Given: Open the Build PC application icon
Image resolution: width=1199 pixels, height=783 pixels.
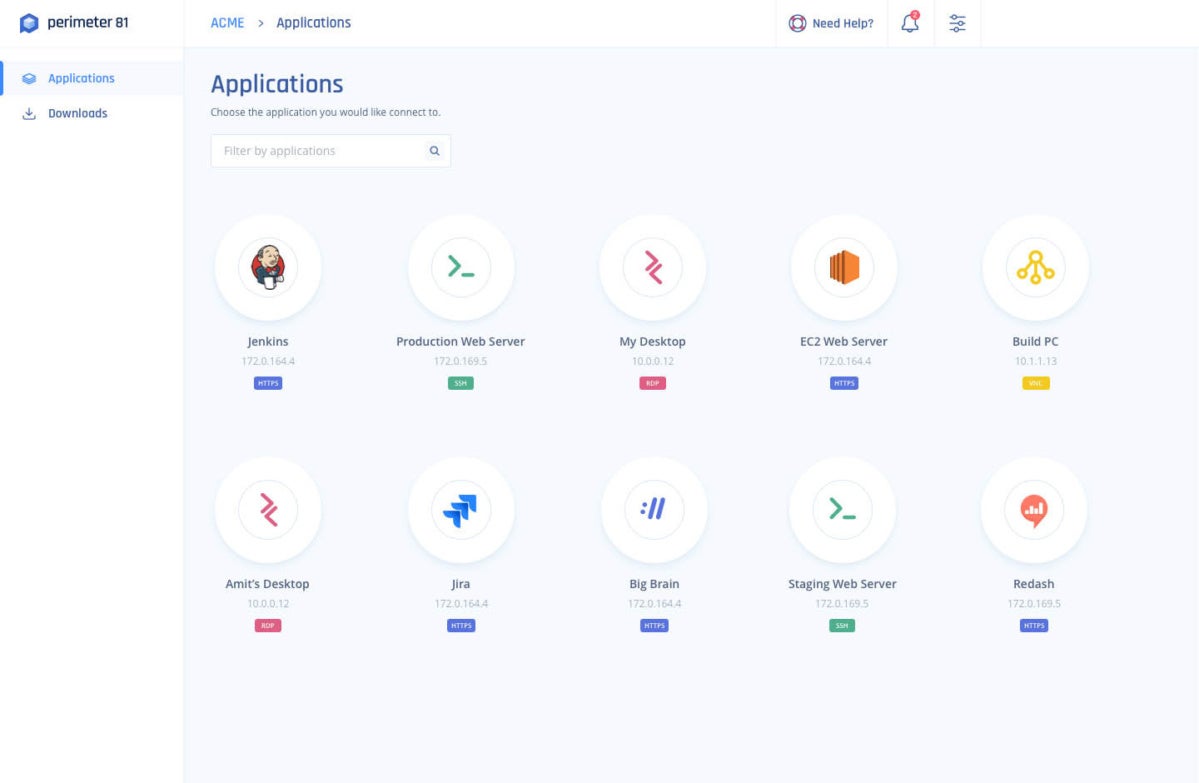Looking at the screenshot, I should [1035, 268].
